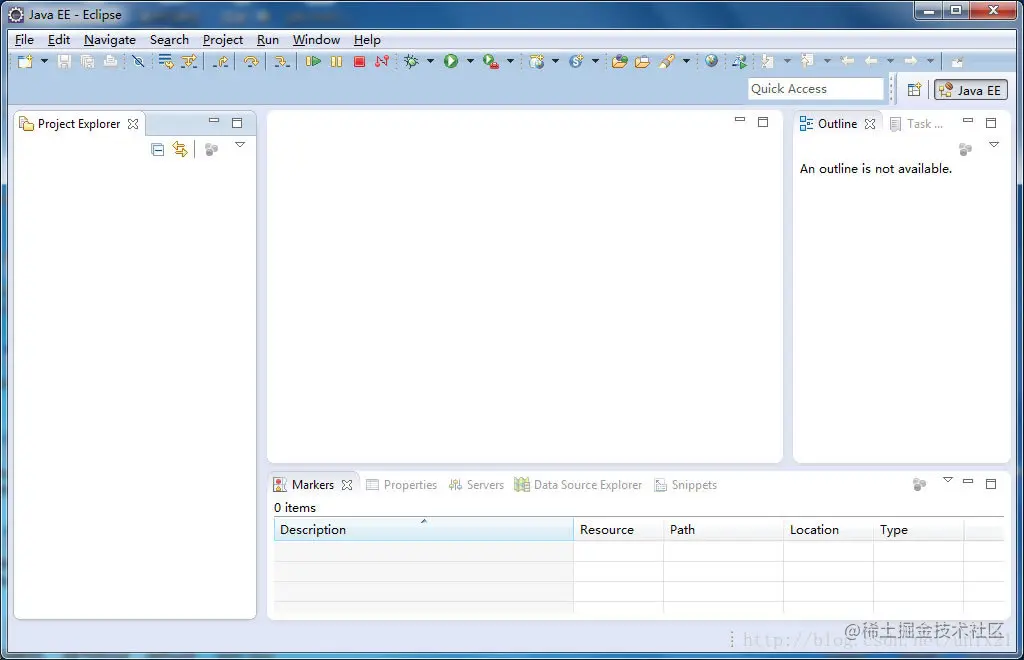Screen dimensions: 1024x660
Task: Click the Disconnect icon
Action: (x=382, y=61)
